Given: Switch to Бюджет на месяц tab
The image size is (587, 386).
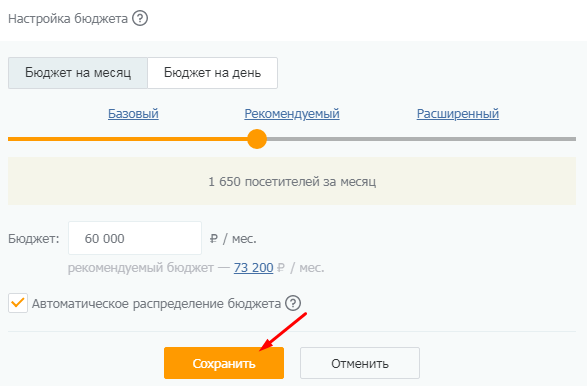Looking at the screenshot, I should [x=78, y=73].
